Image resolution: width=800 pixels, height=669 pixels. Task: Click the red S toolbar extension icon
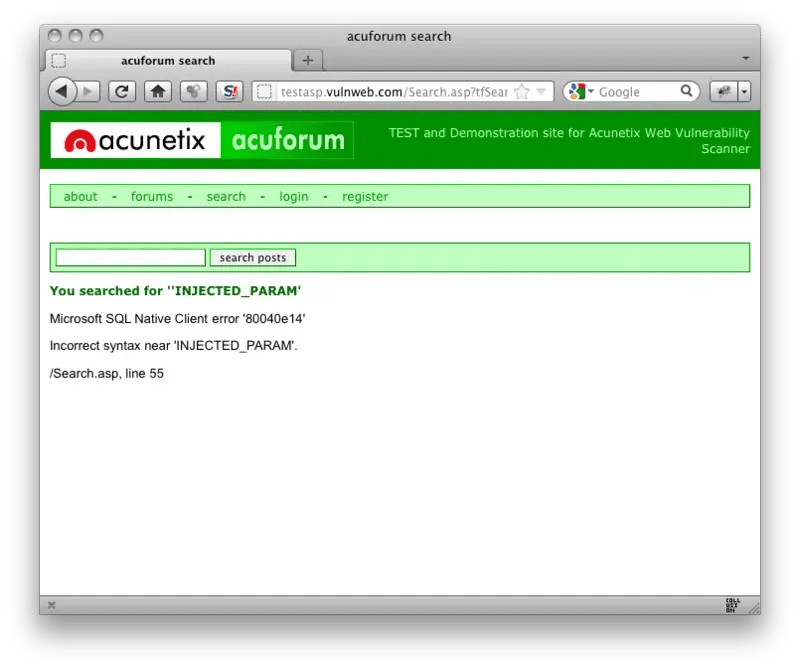pos(230,92)
